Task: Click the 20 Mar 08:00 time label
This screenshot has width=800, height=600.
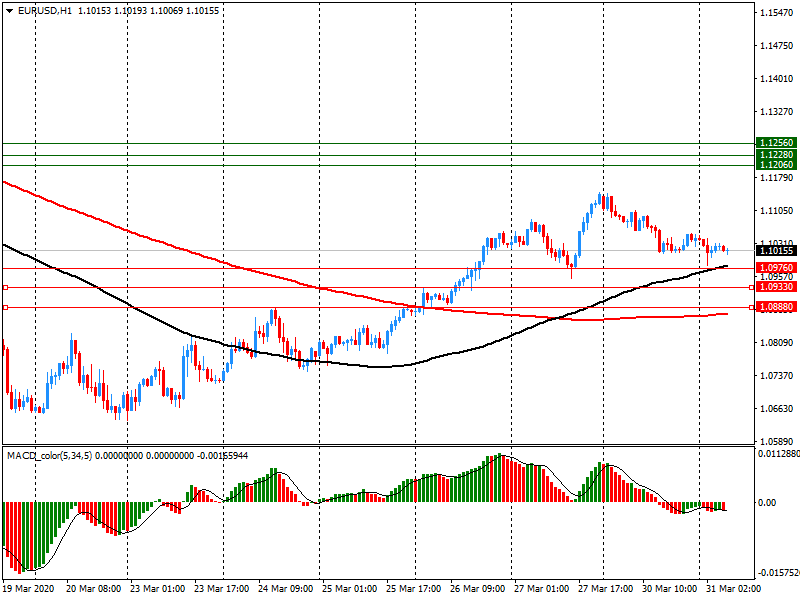Action: 93,589
